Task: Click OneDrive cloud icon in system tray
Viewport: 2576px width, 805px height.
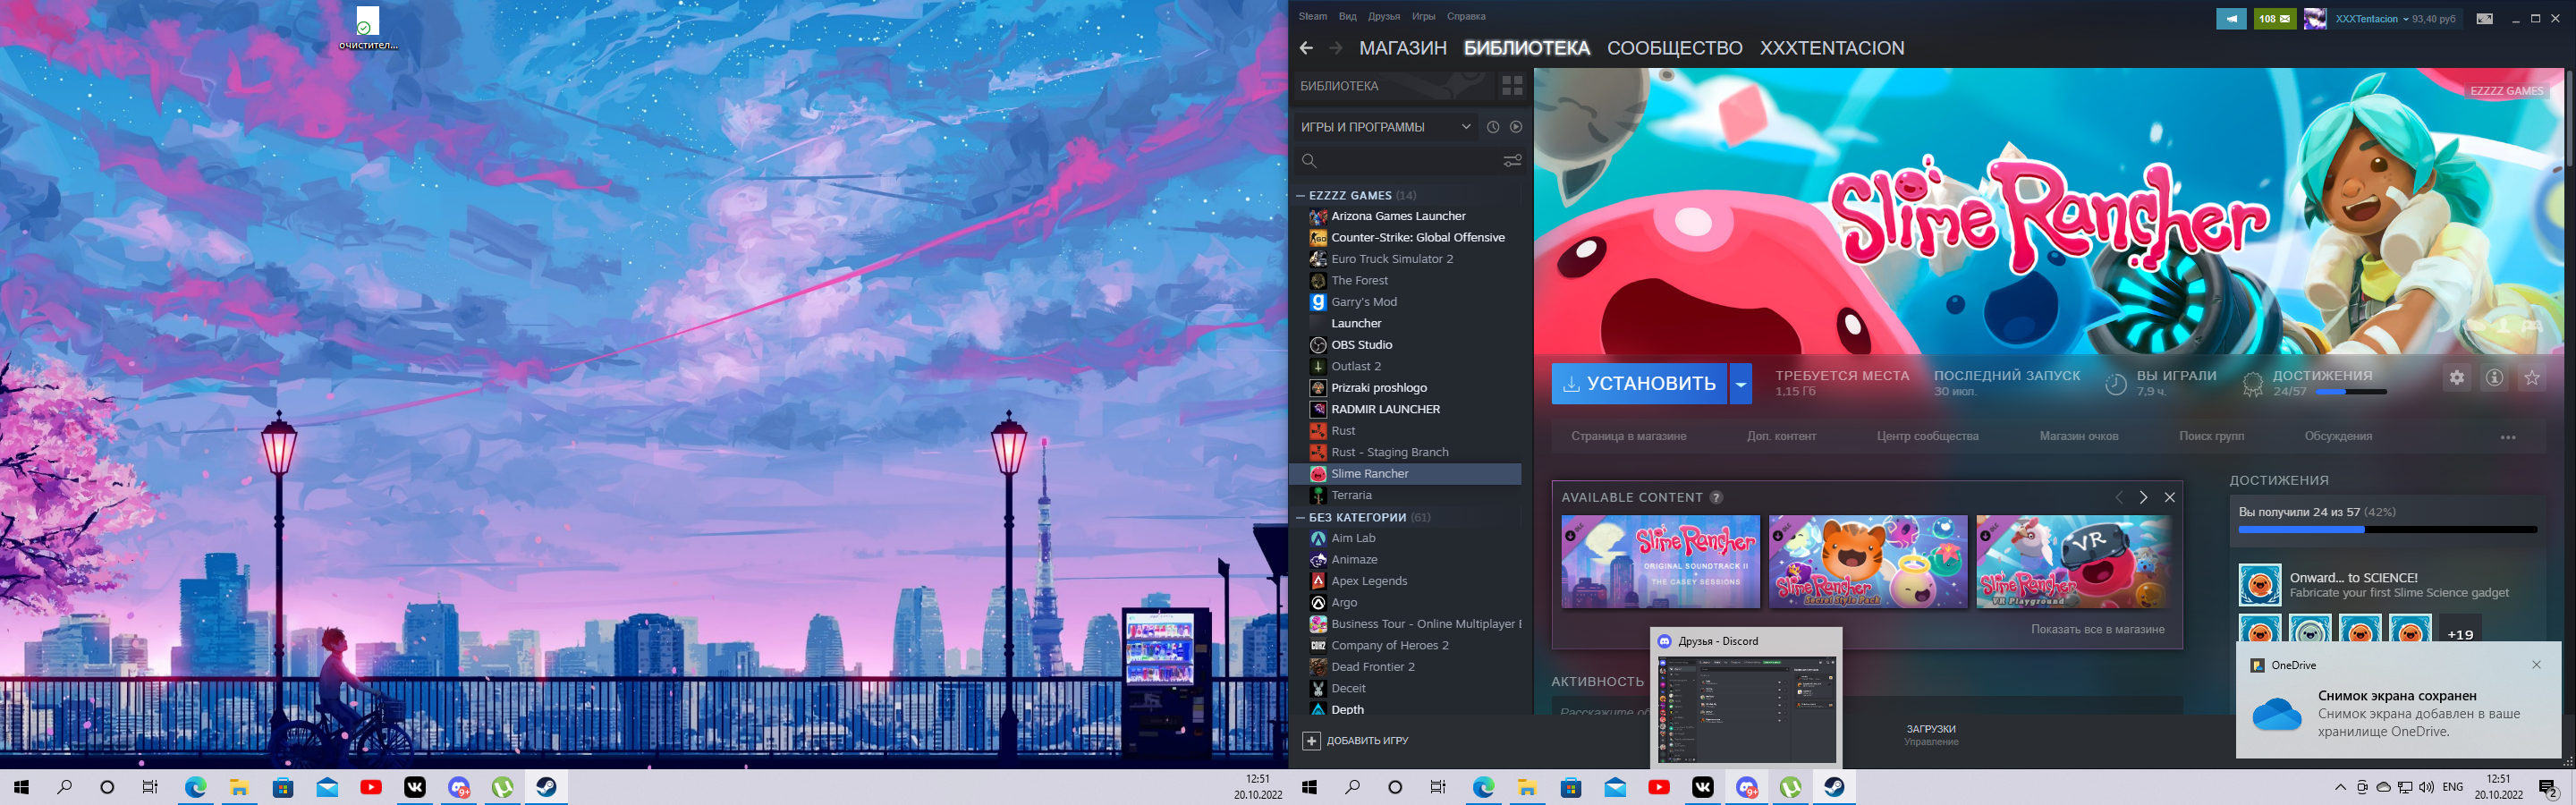Action: [2384, 787]
